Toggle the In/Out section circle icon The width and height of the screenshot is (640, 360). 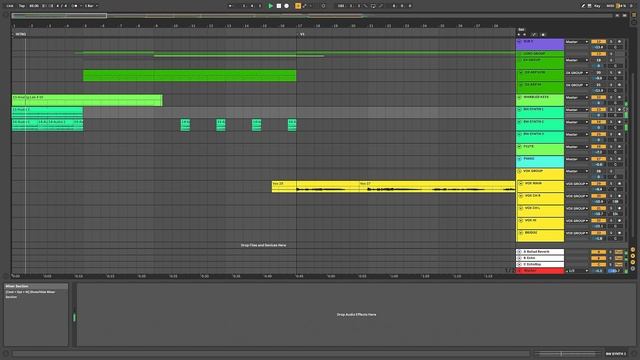[633, 249]
